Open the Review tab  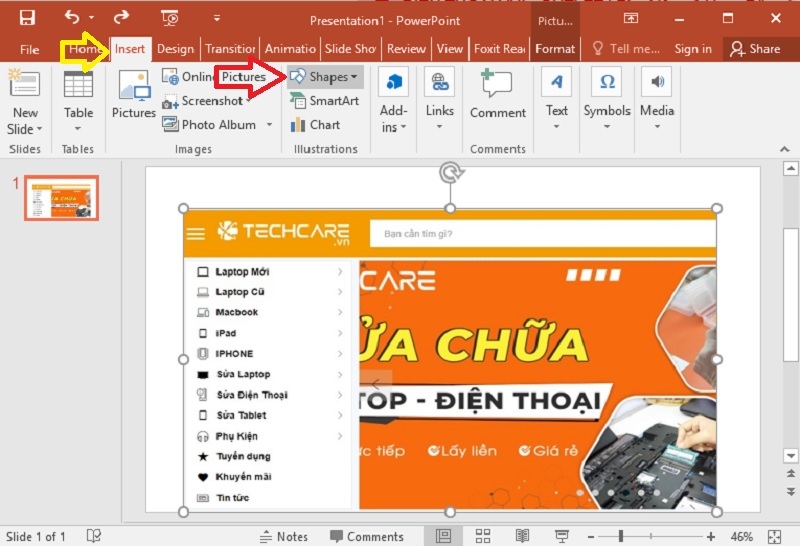(x=406, y=49)
